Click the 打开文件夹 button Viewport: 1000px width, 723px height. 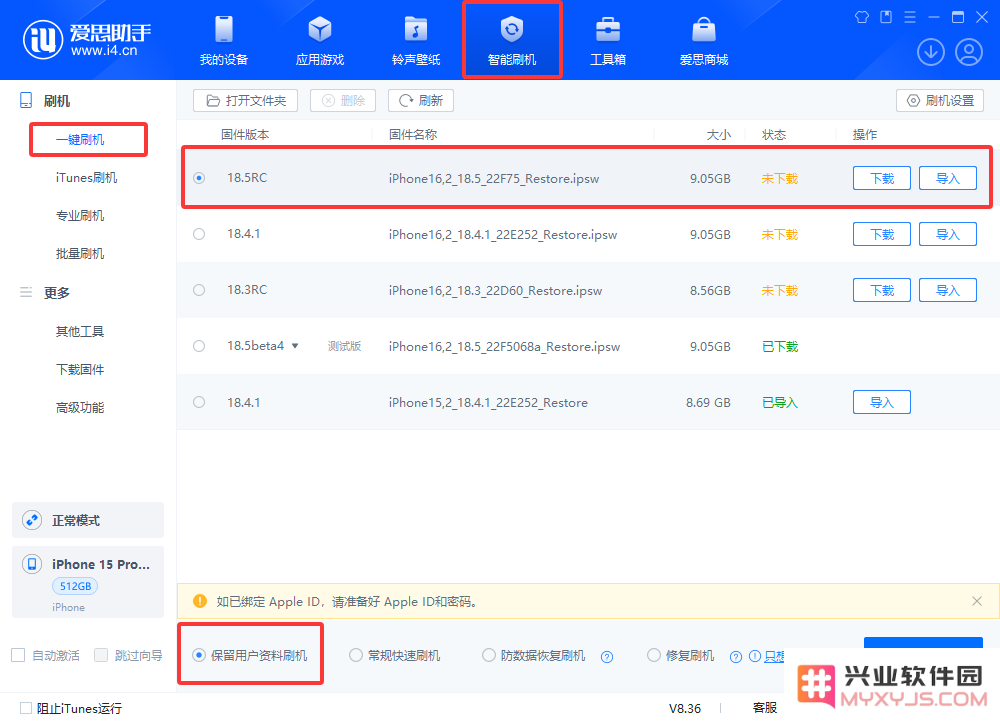246,101
